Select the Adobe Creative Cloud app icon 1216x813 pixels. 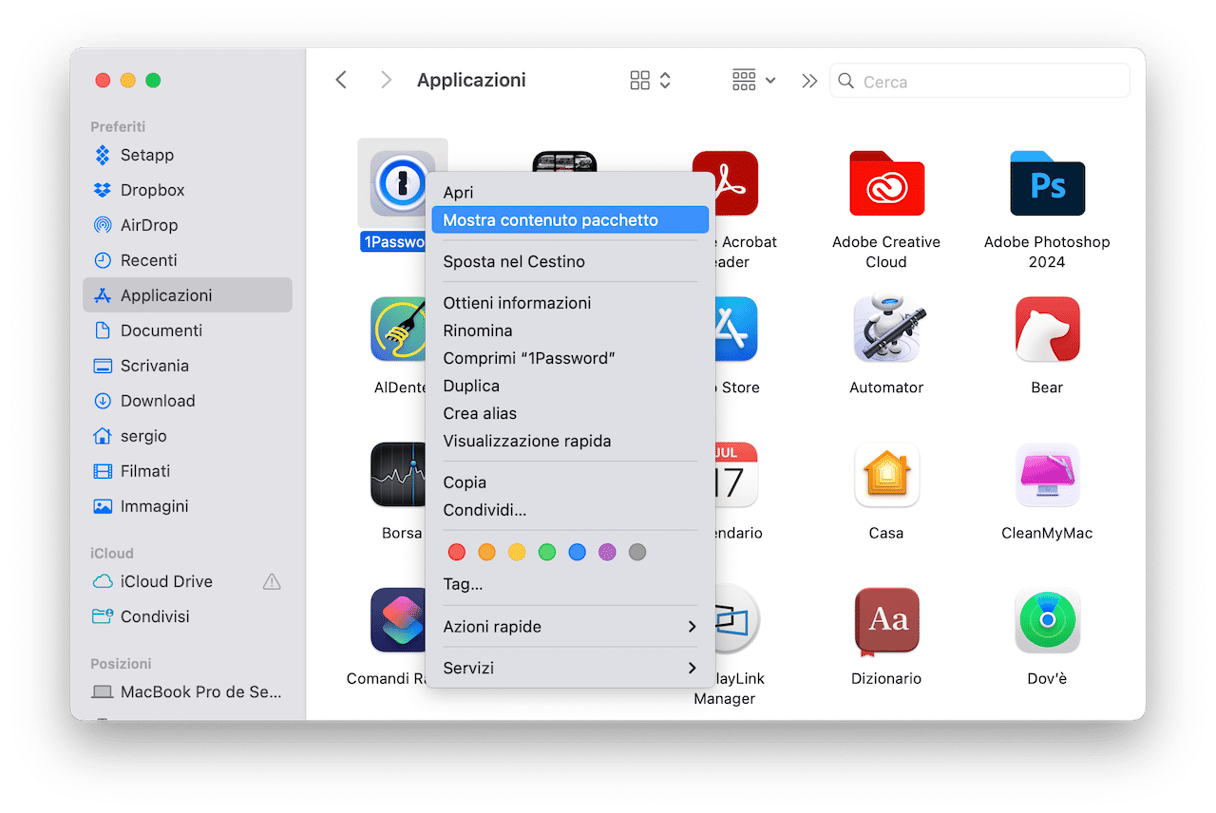(886, 184)
